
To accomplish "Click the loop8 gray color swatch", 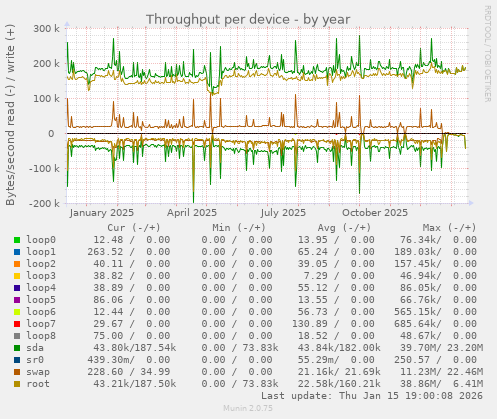I will pos(17,336).
